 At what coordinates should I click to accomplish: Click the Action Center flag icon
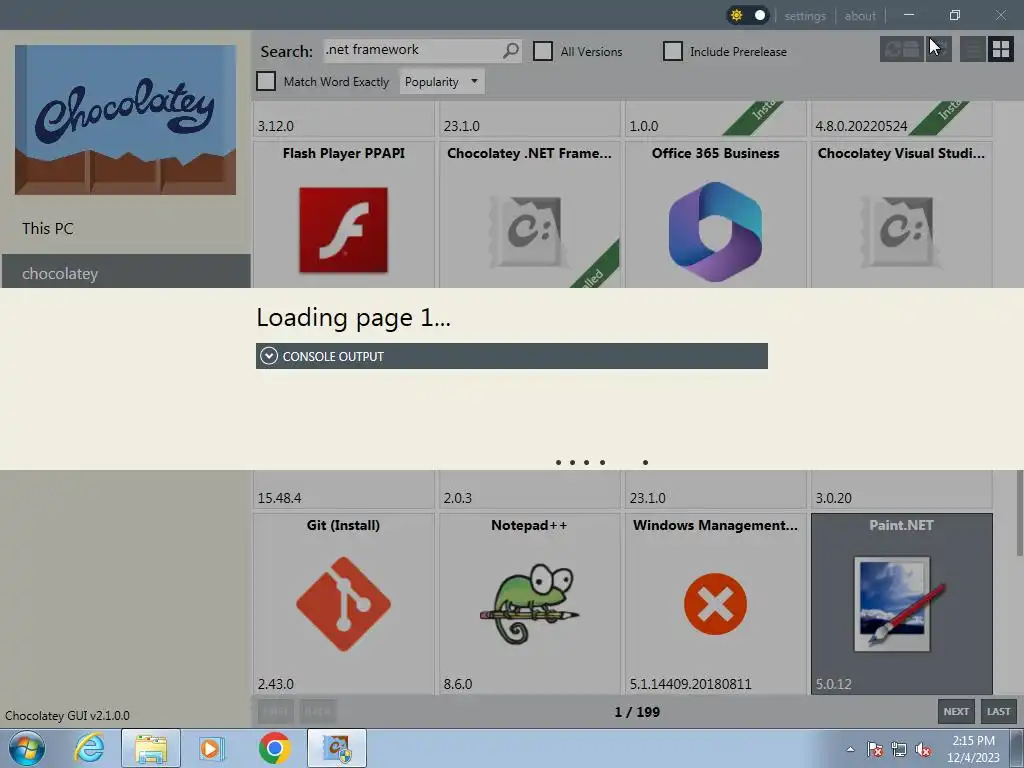pyautogui.click(x=874, y=749)
